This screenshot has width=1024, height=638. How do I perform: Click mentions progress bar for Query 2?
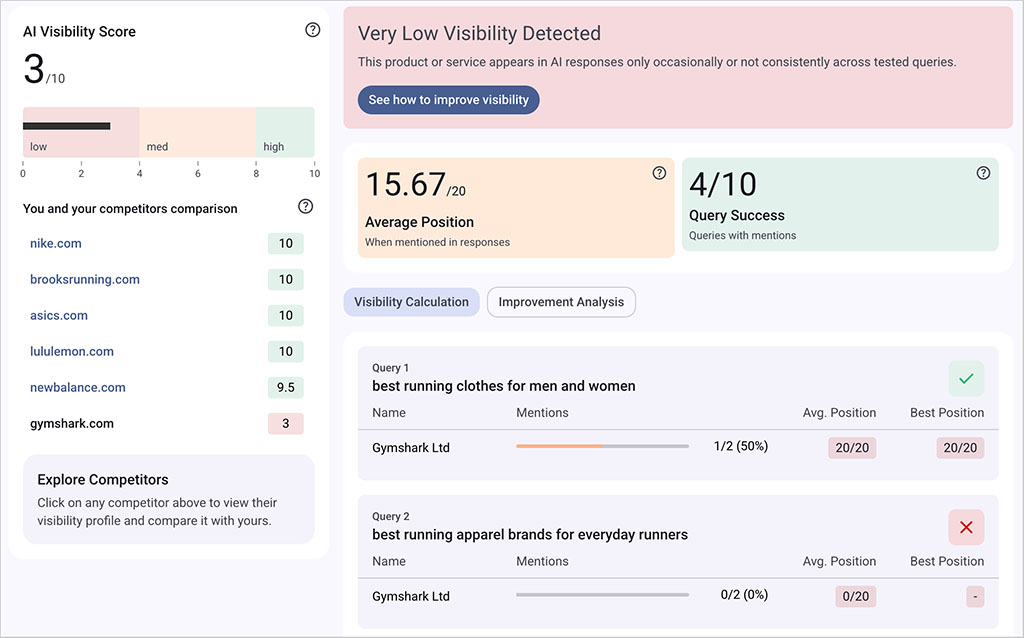point(602,595)
